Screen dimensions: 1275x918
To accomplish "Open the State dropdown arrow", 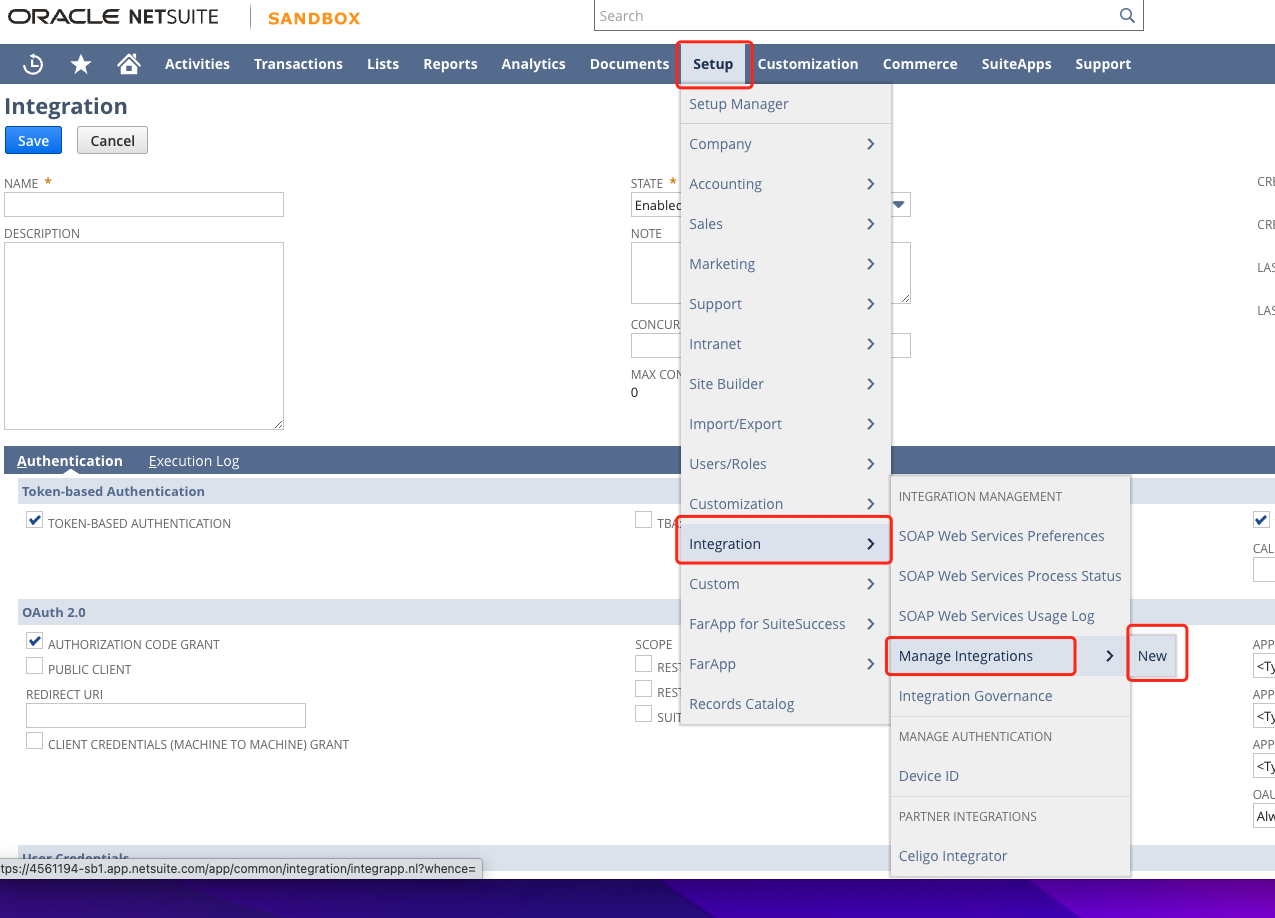I will pos(899,205).
